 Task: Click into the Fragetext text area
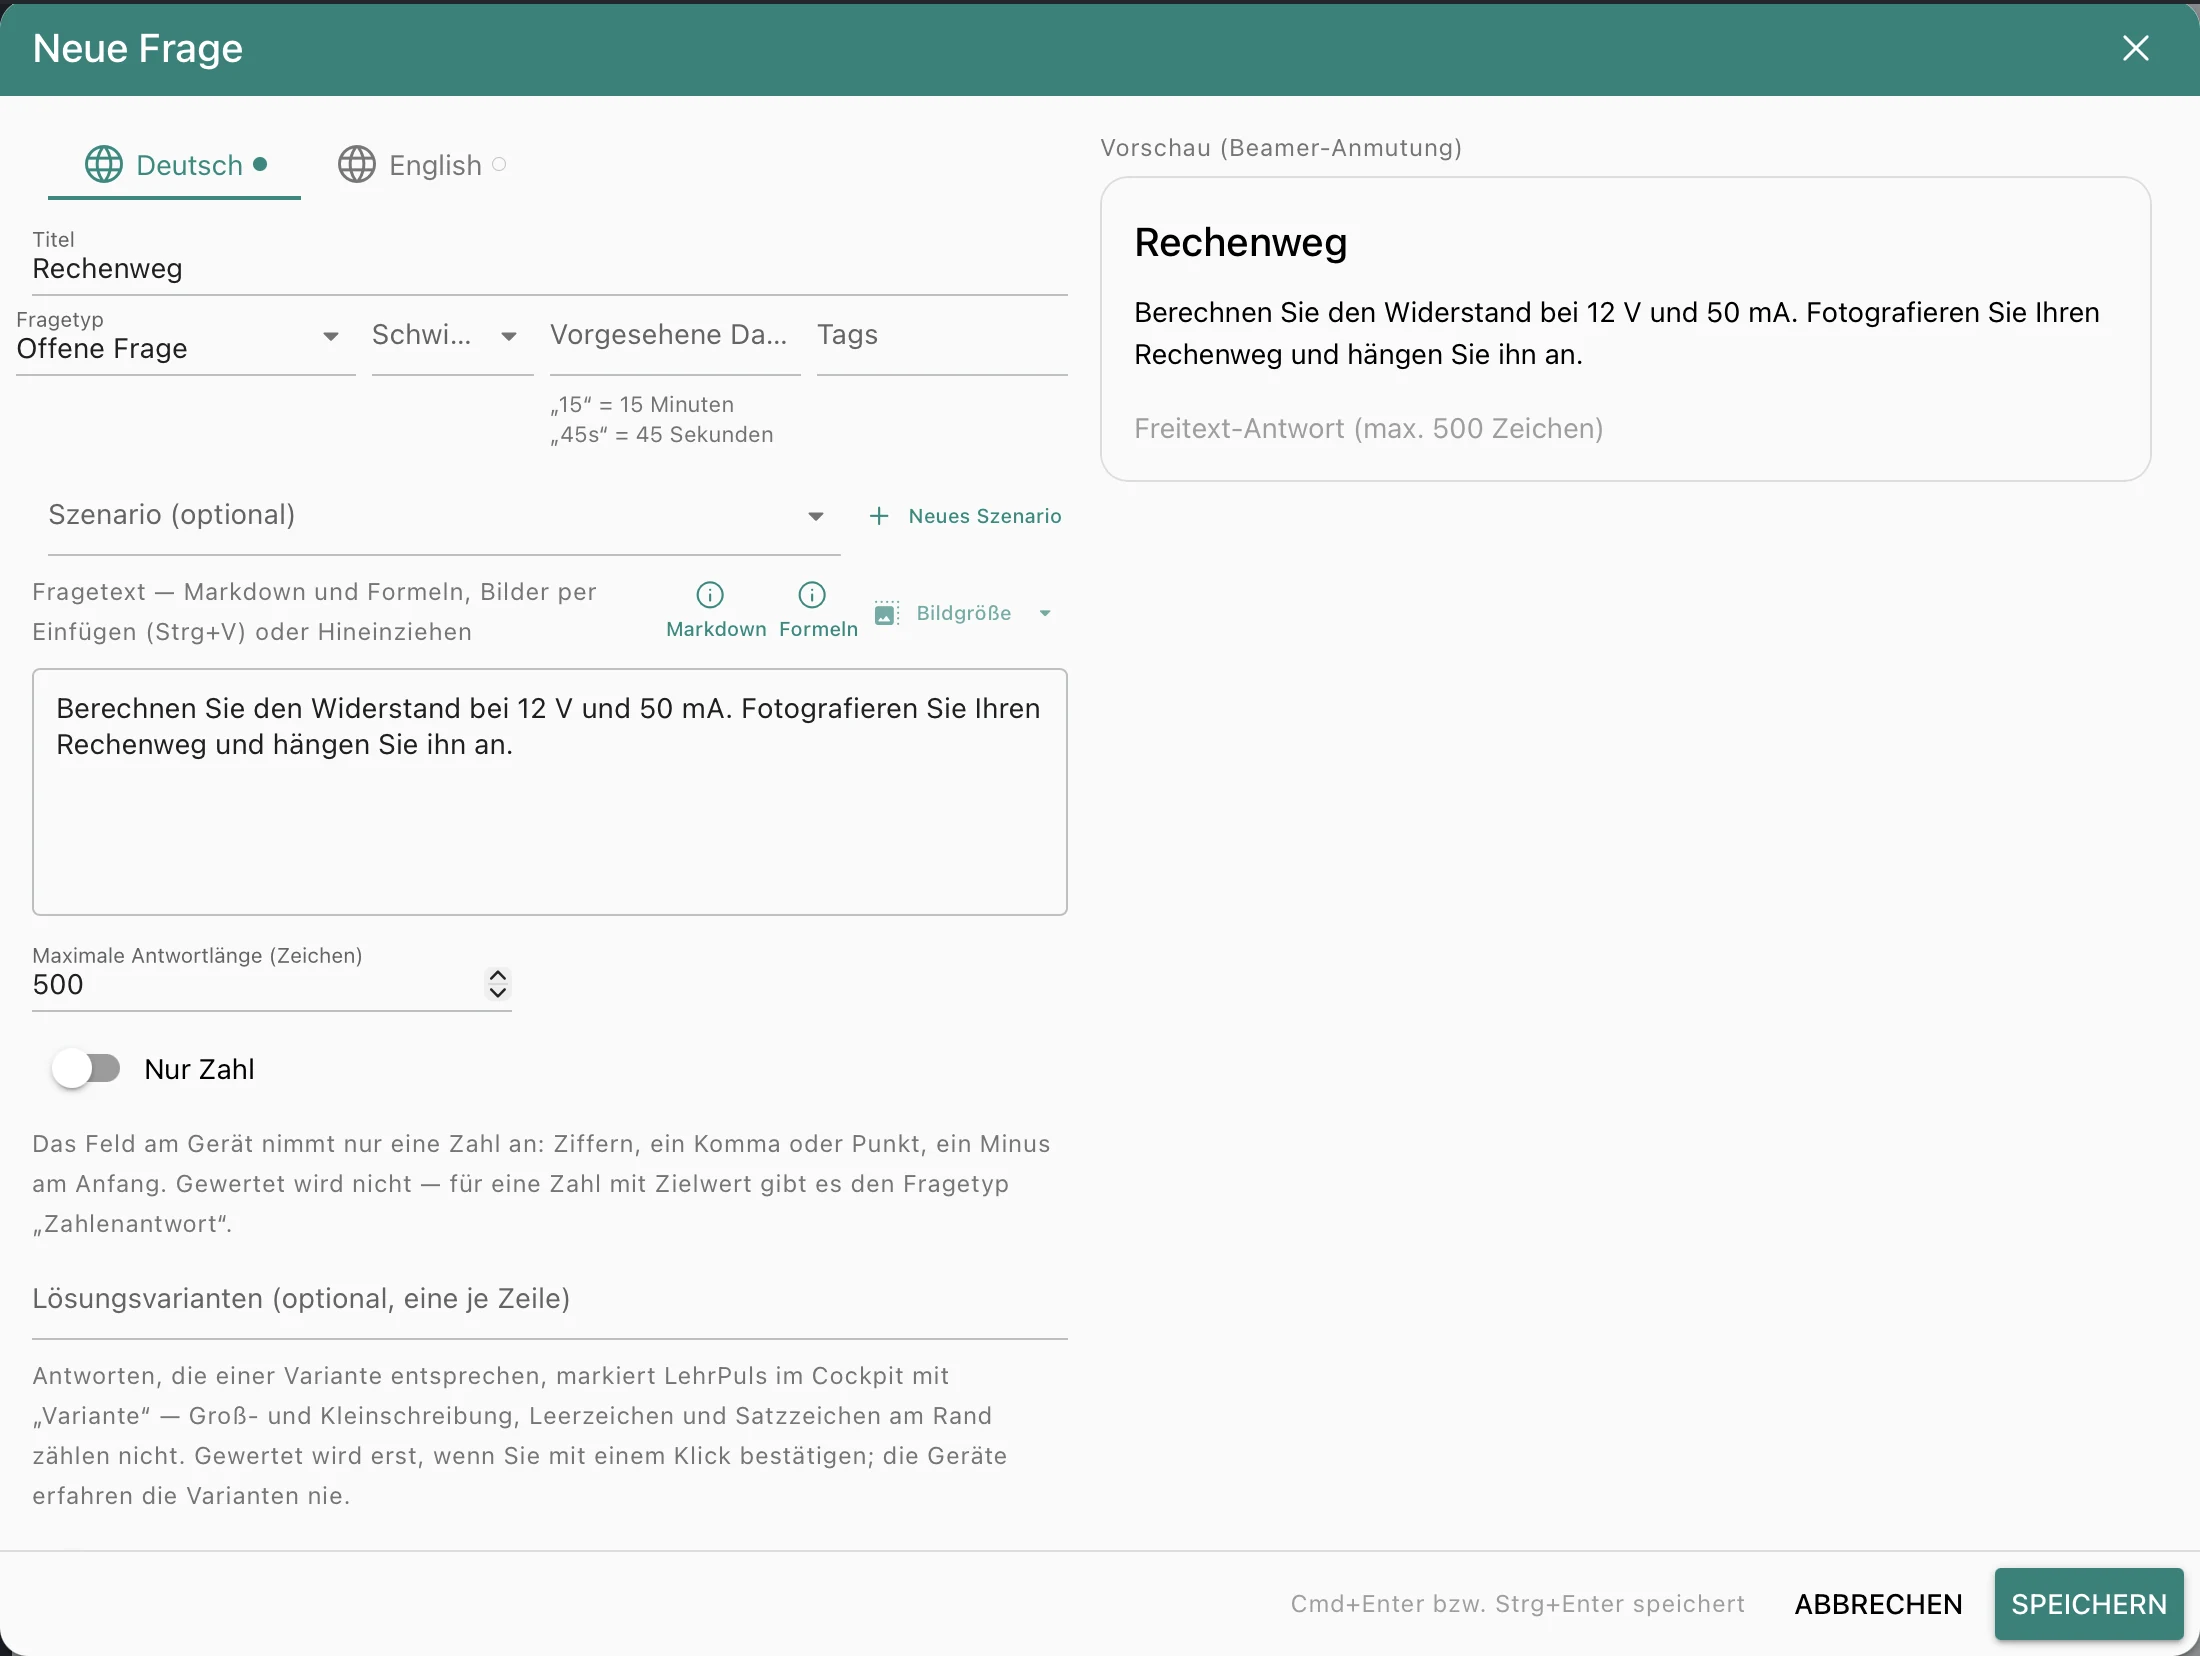[550, 792]
